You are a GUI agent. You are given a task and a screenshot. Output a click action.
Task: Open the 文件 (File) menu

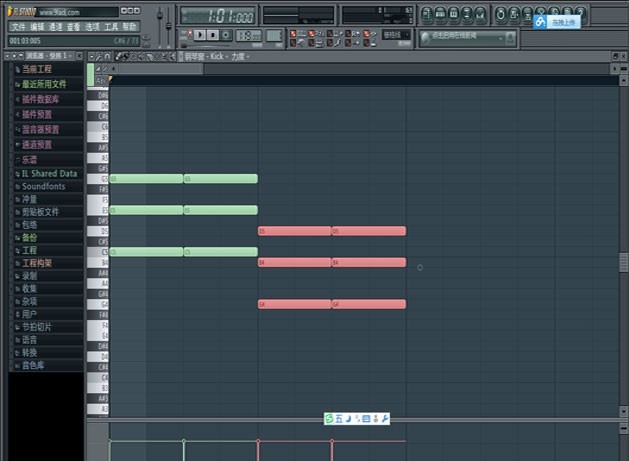tap(18, 27)
